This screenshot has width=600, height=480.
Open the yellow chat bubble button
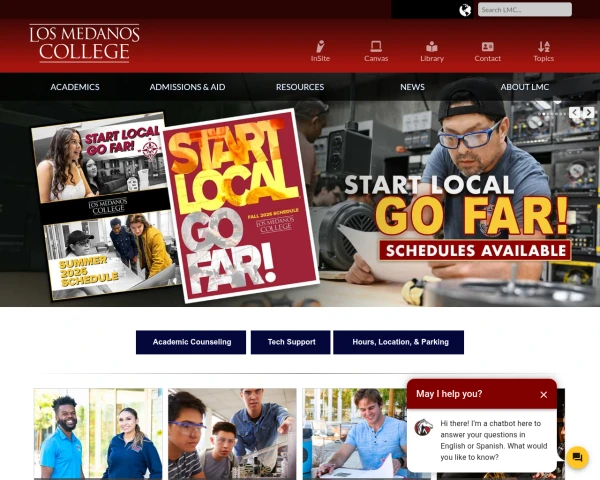tap(577, 457)
